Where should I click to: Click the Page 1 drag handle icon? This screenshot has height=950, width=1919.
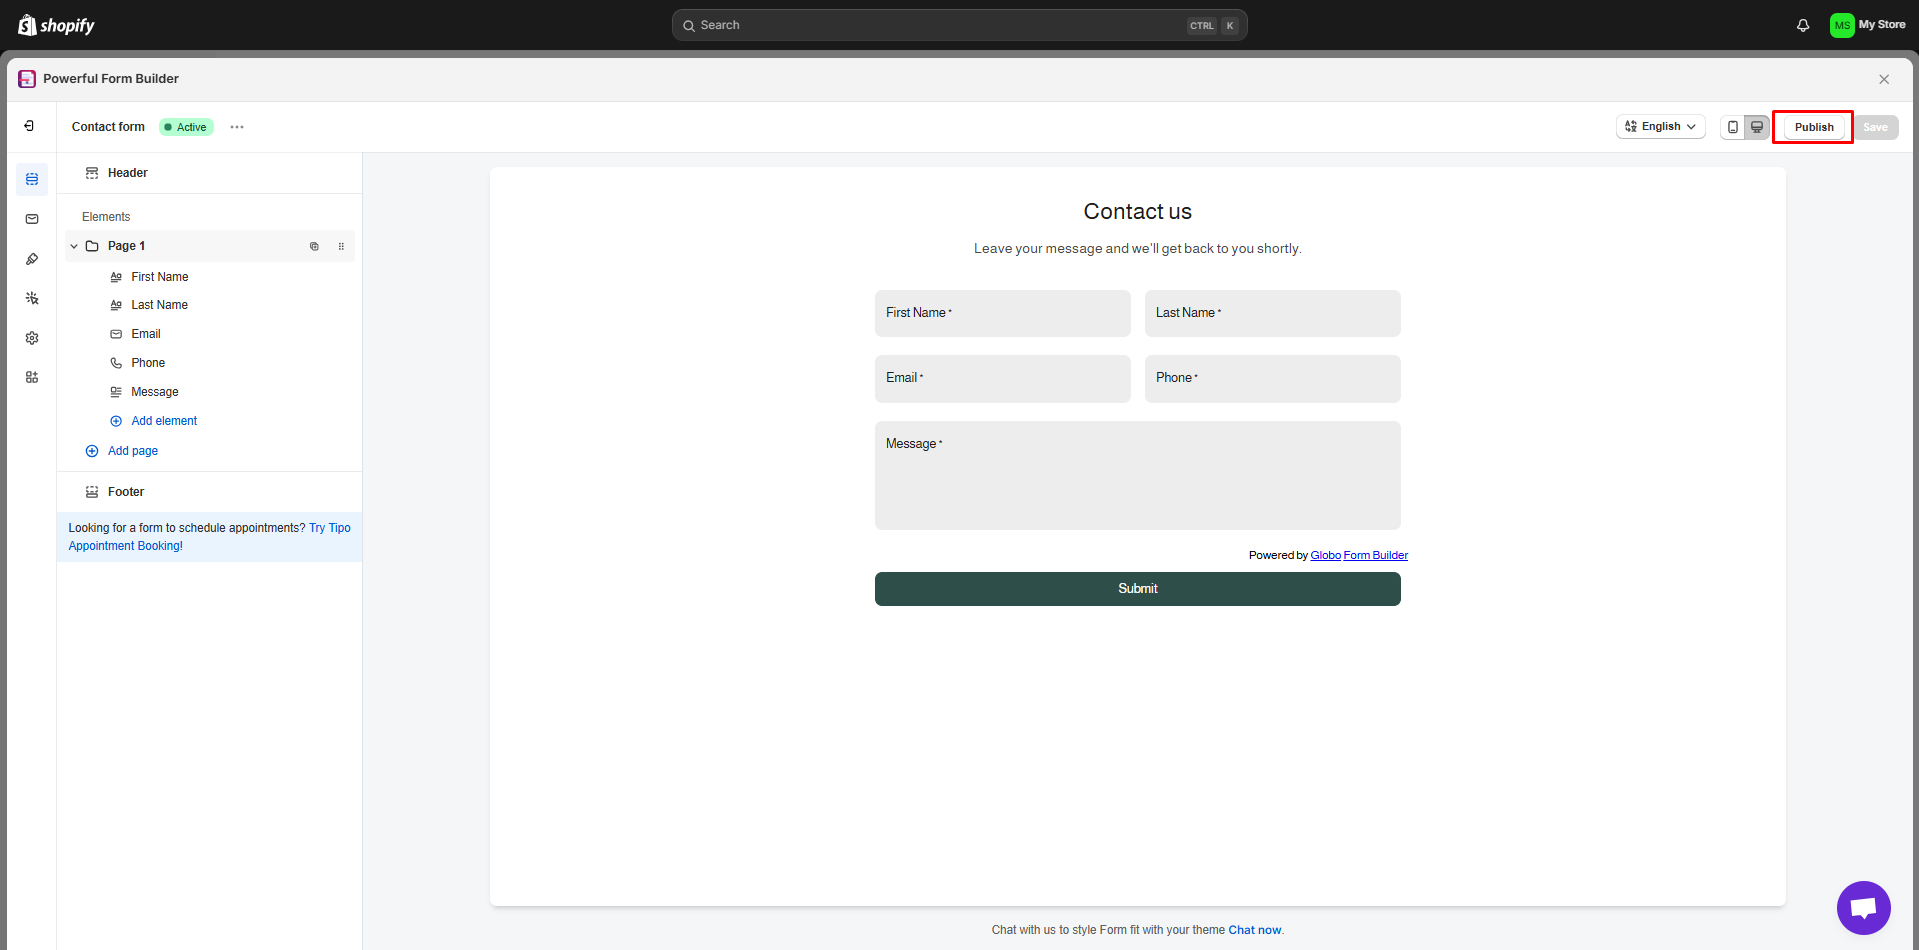[341, 246]
